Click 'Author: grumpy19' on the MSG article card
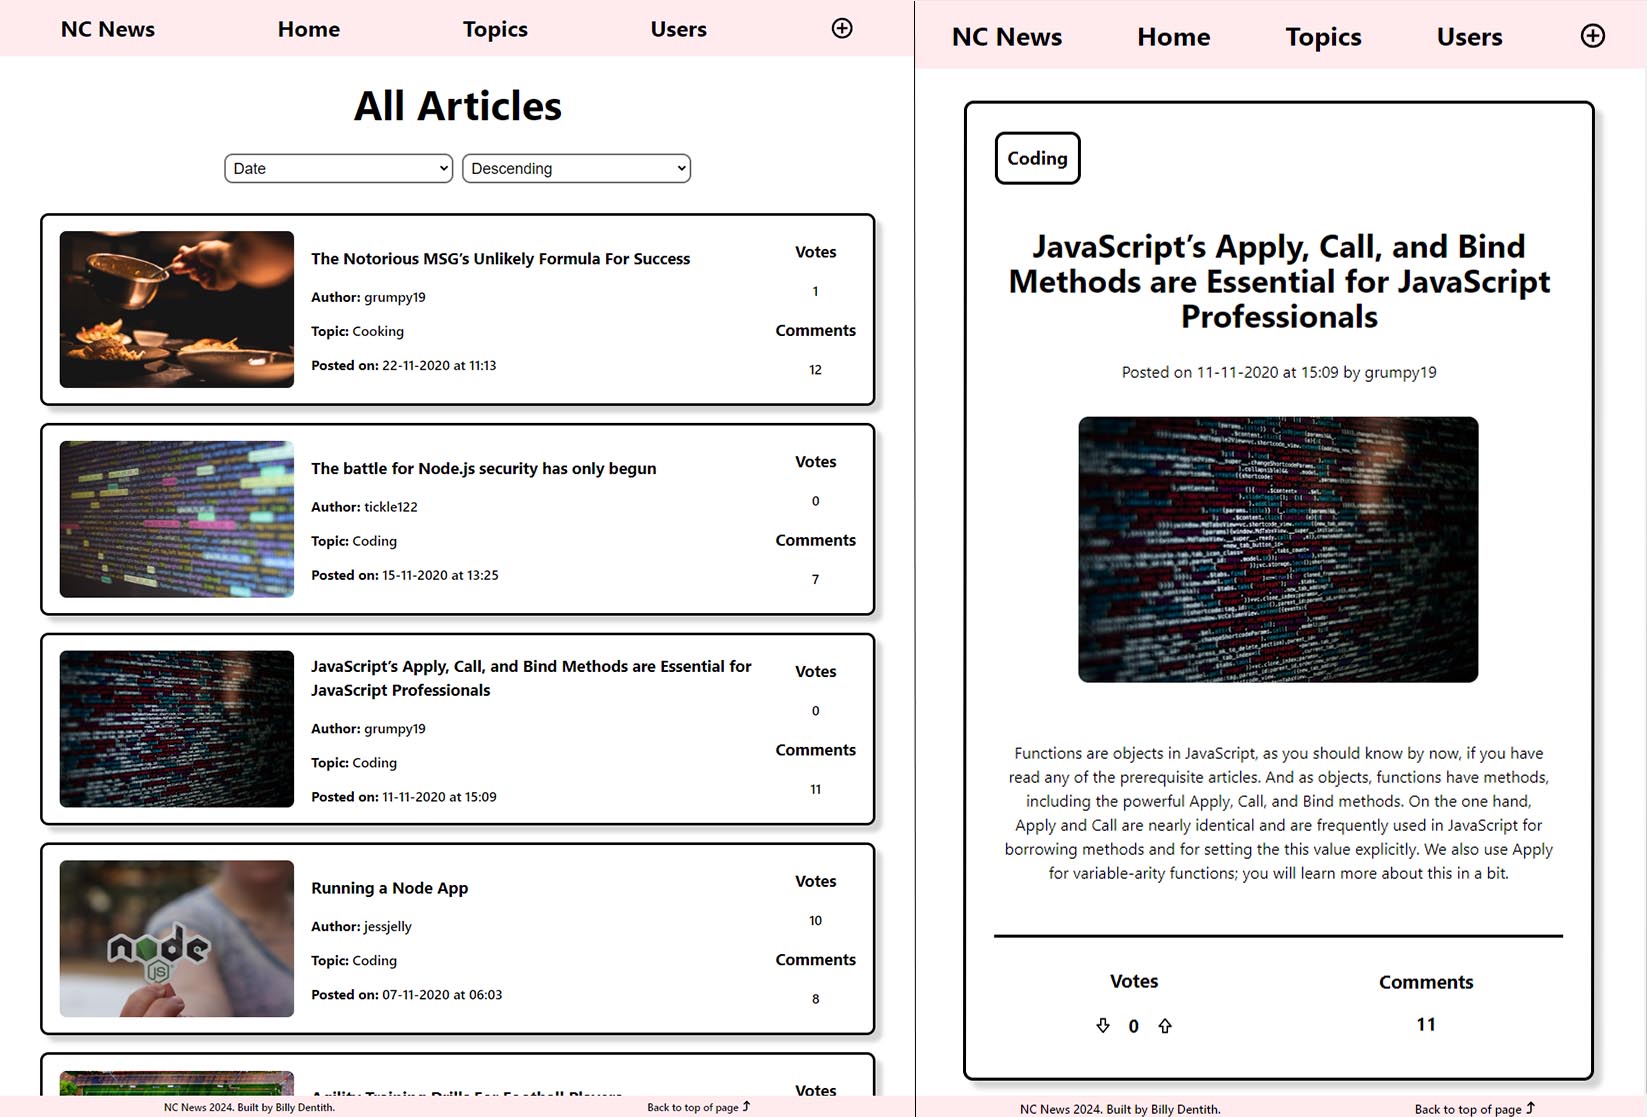This screenshot has height=1117, width=1647. click(368, 297)
